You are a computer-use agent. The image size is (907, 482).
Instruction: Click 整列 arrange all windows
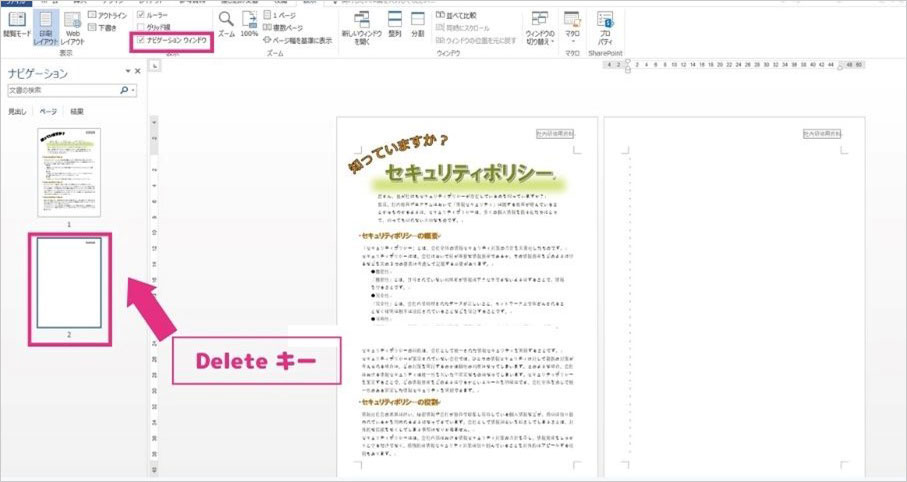click(395, 24)
